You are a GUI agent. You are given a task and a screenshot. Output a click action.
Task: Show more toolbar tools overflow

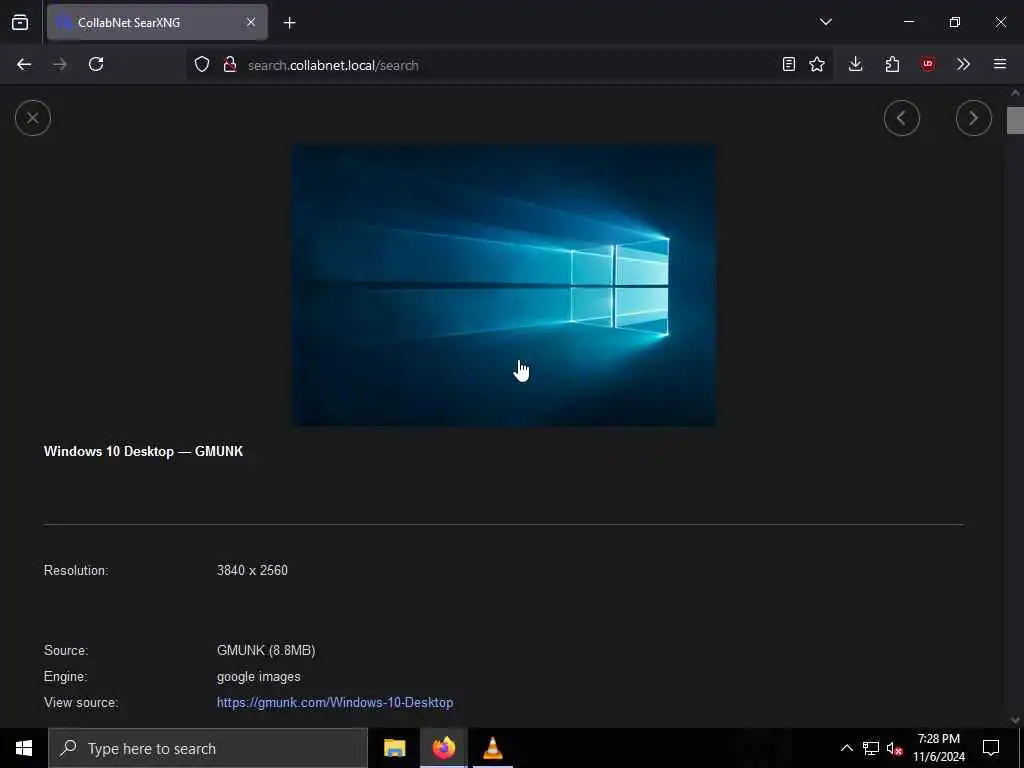point(963,65)
